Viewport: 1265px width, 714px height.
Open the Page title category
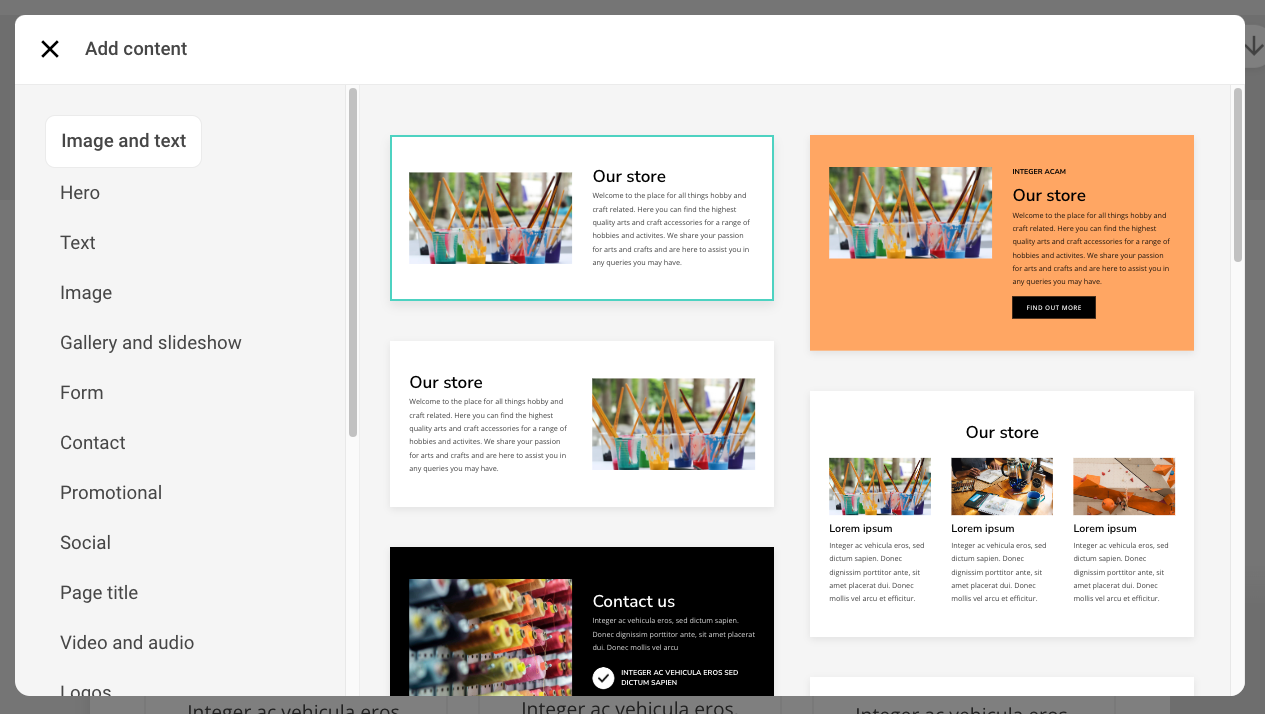click(x=99, y=593)
